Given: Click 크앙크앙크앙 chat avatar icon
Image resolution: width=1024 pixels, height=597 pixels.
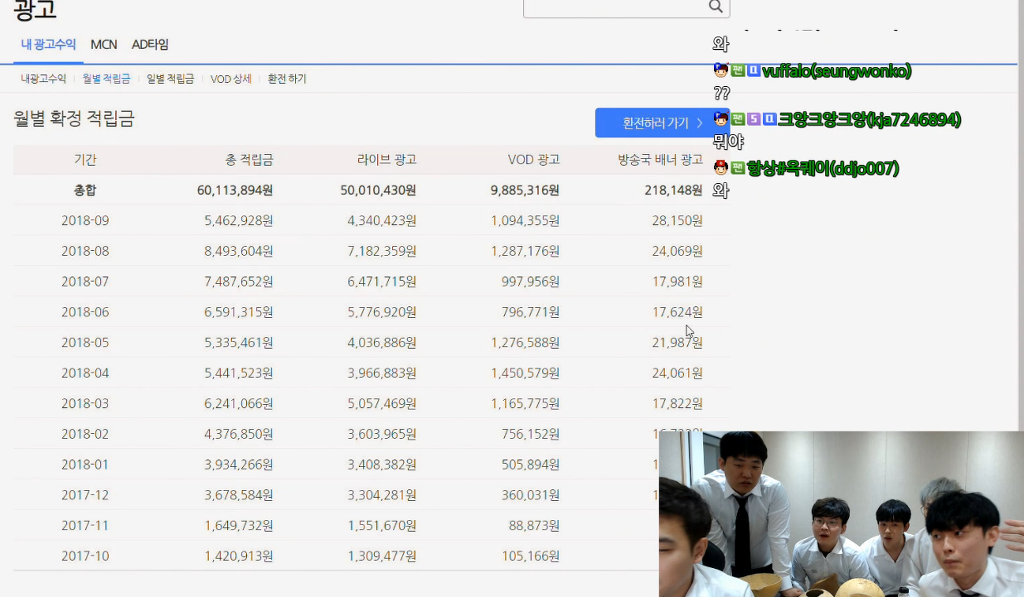Looking at the screenshot, I should [721, 119].
